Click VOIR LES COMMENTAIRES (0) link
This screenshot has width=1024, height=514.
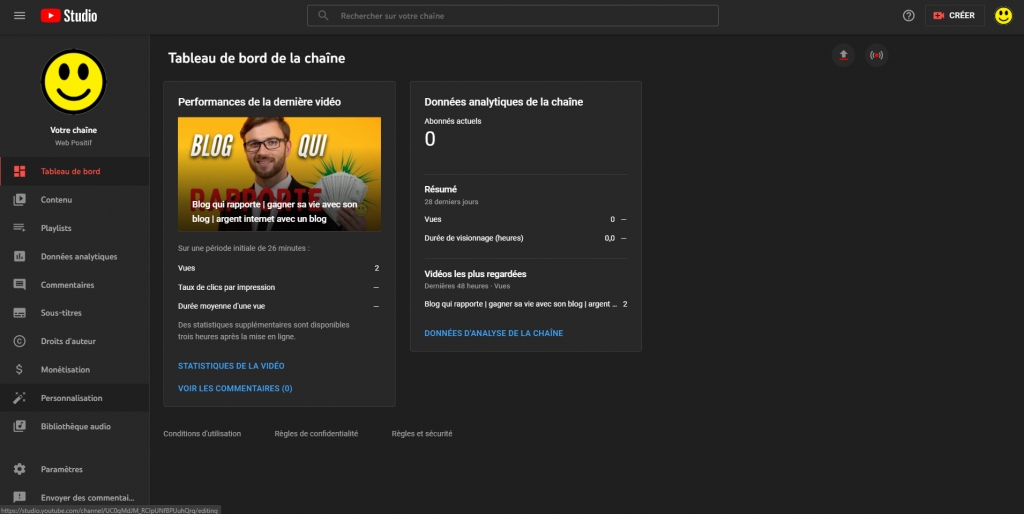[235, 388]
